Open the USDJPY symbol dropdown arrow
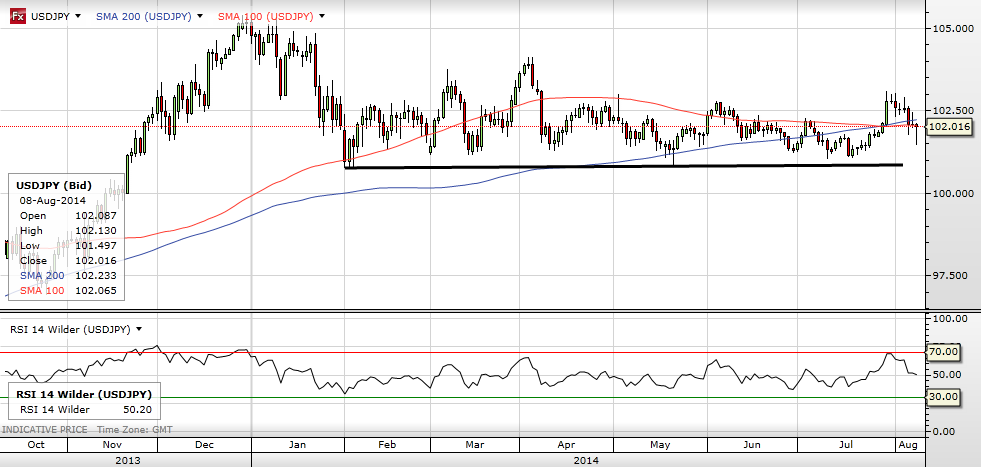Viewport: 981px width, 467px height. [x=78, y=16]
